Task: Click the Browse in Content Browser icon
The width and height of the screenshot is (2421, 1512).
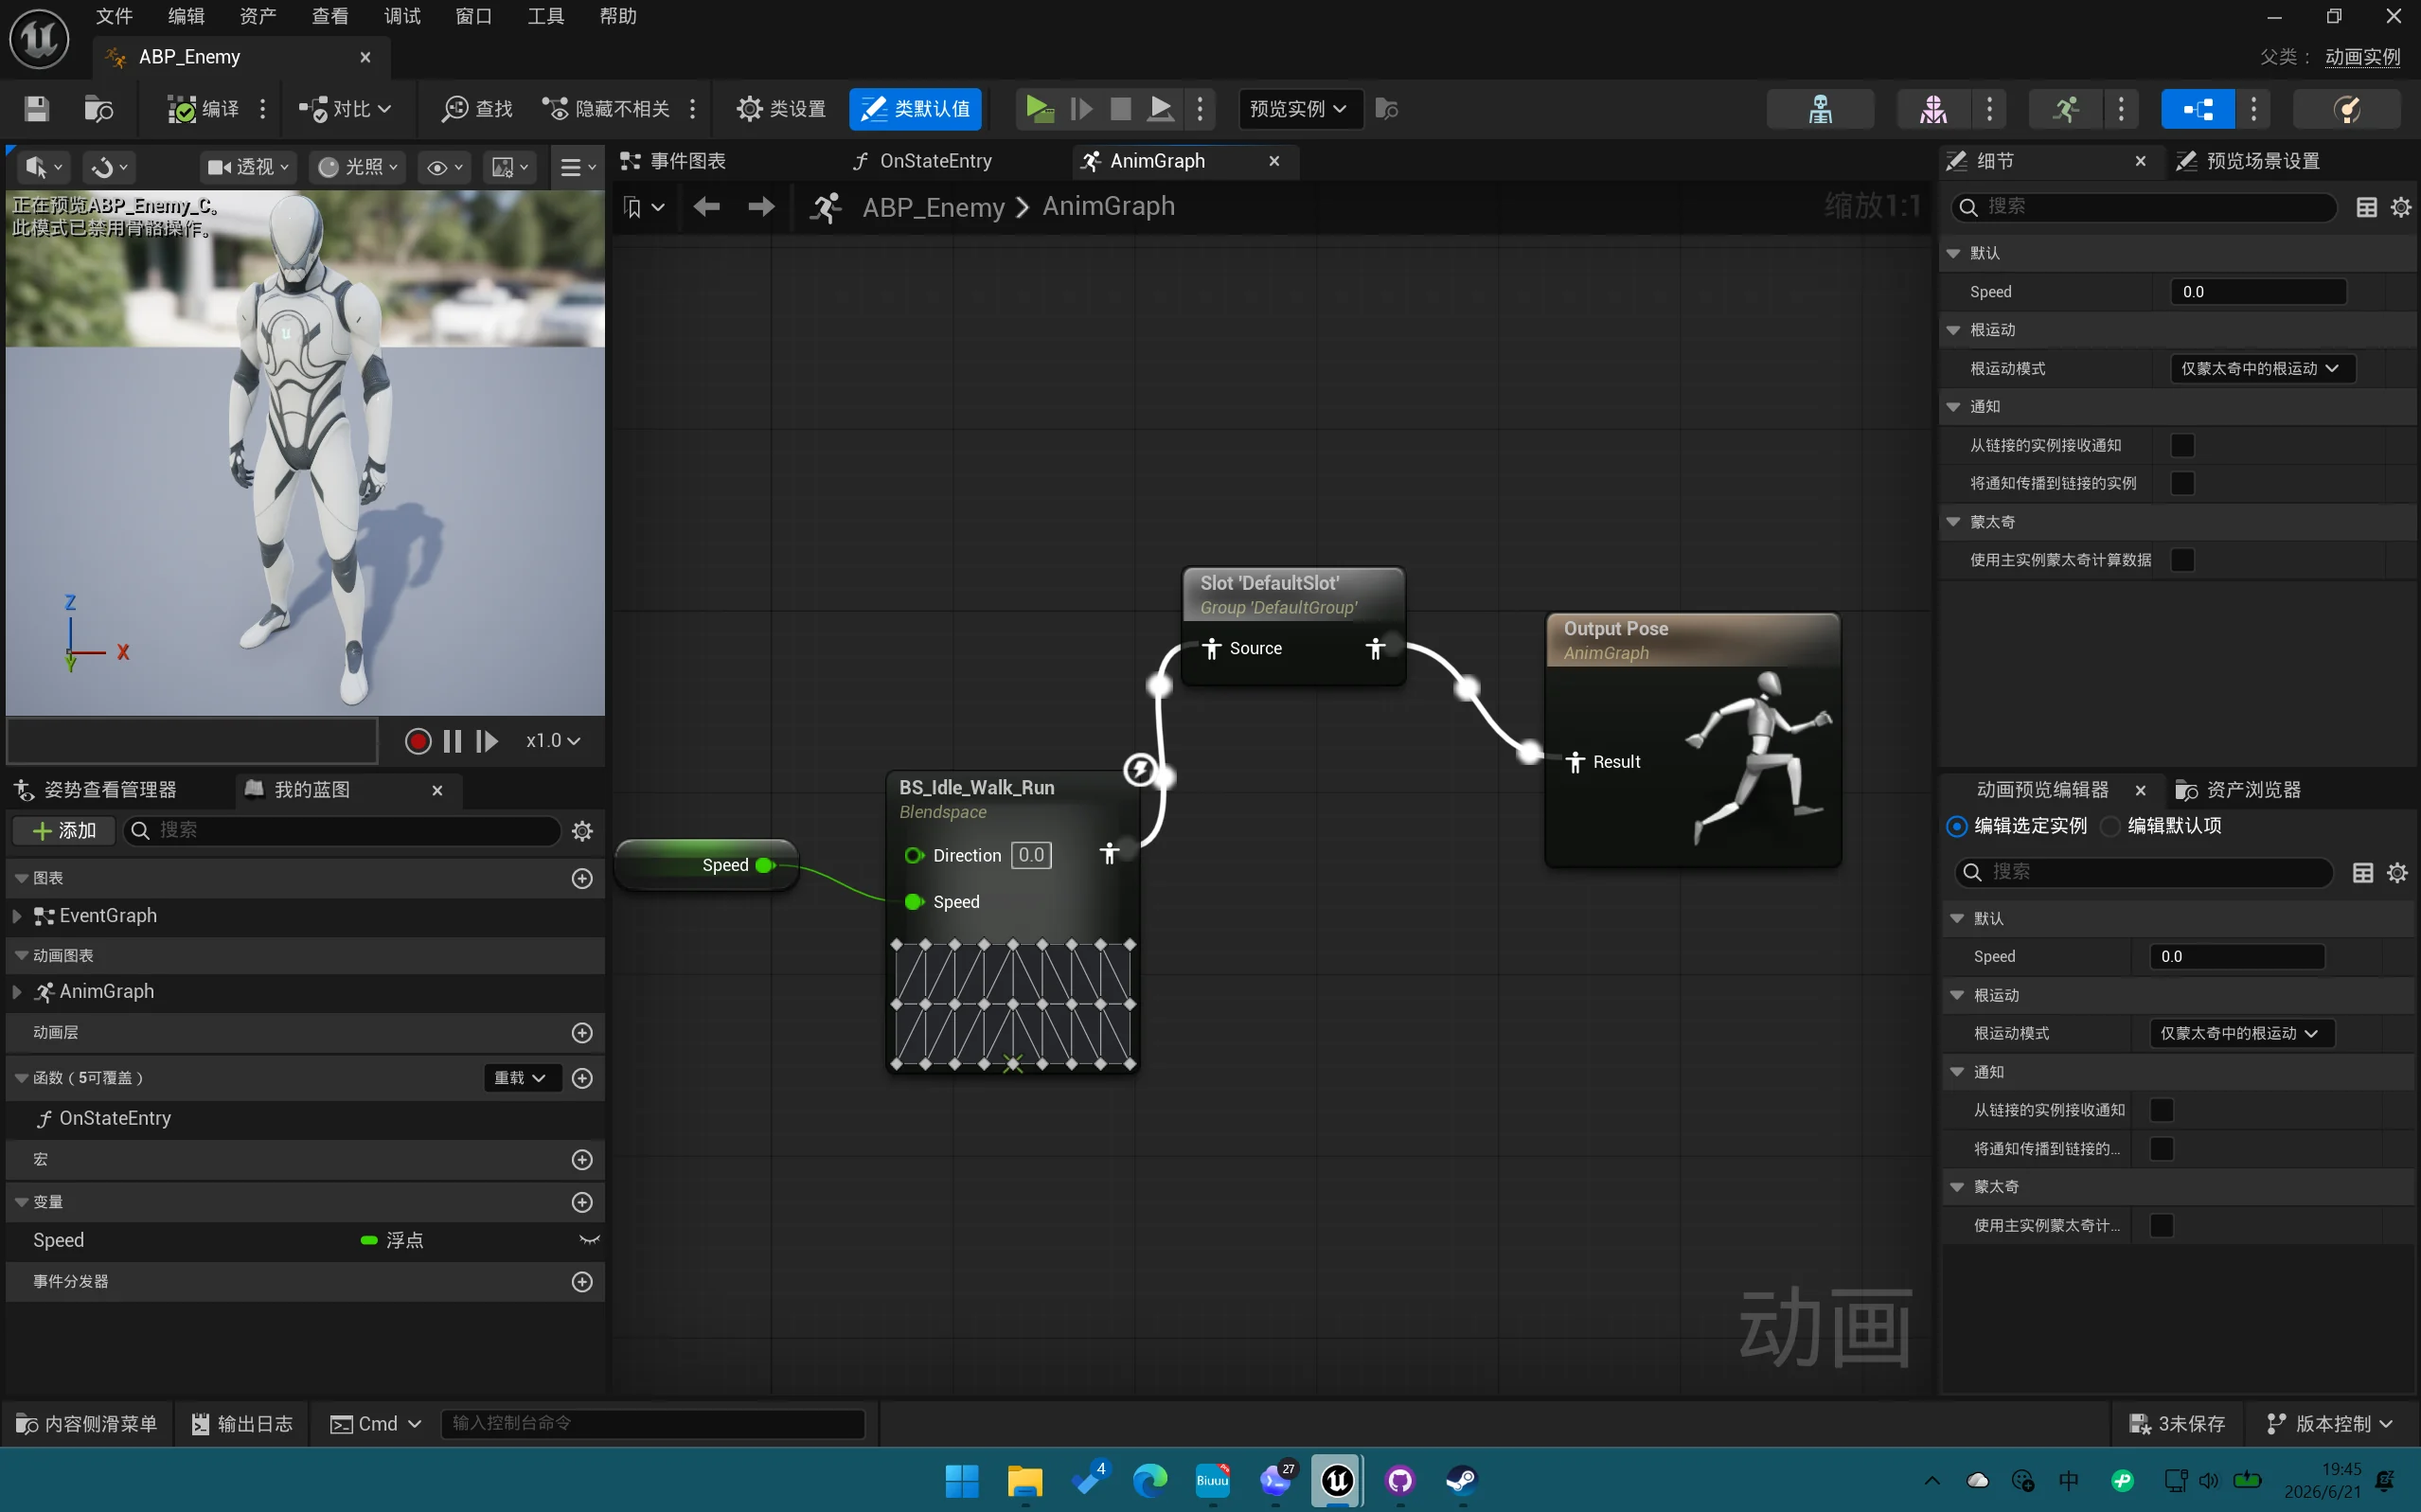Action: (x=98, y=109)
